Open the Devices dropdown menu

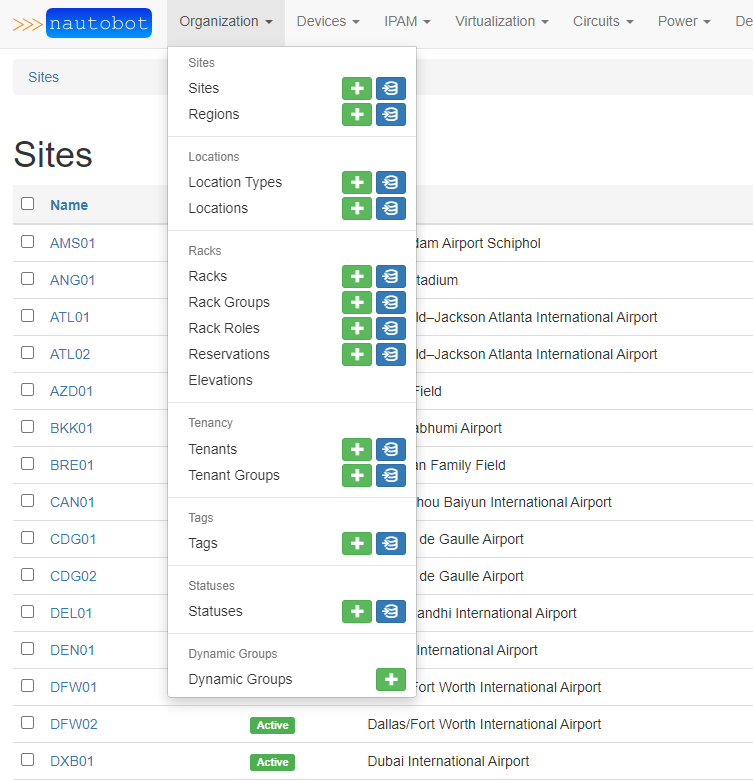click(x=328, y=21)
